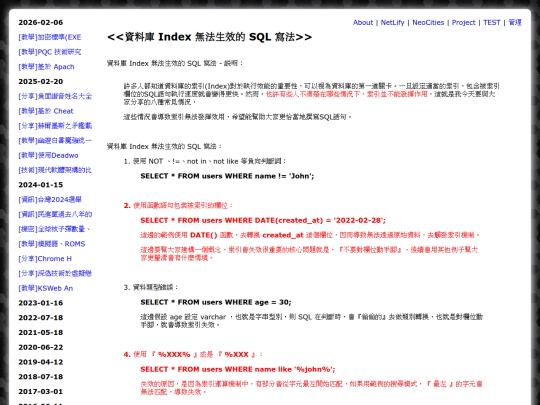Viewport: 540px width, 405px height.
Task: Open the [資訊]台灣2024 article link
Action: (50, 200)
